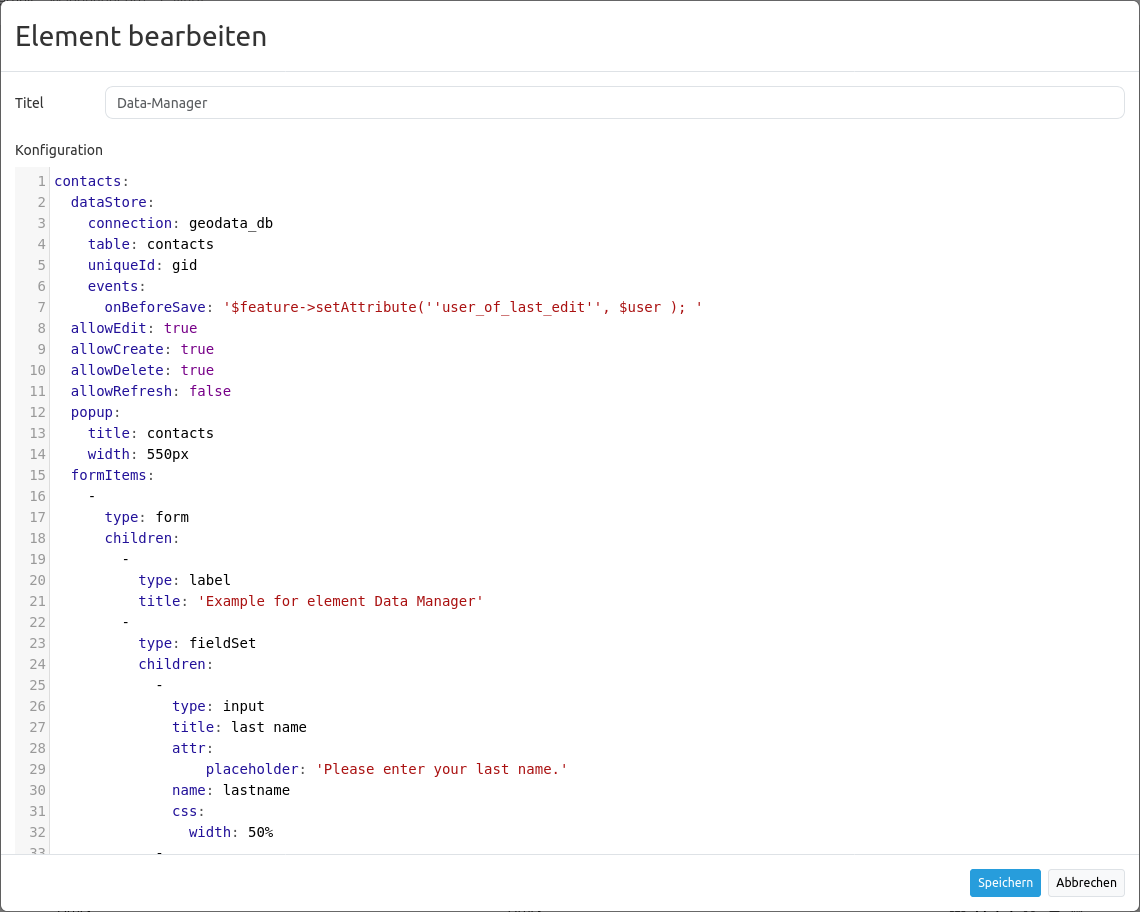1140x912 pixels.
Task: Click the 'true' value of allowDelete
Action: pyautogui.click(x=197, y=371)
